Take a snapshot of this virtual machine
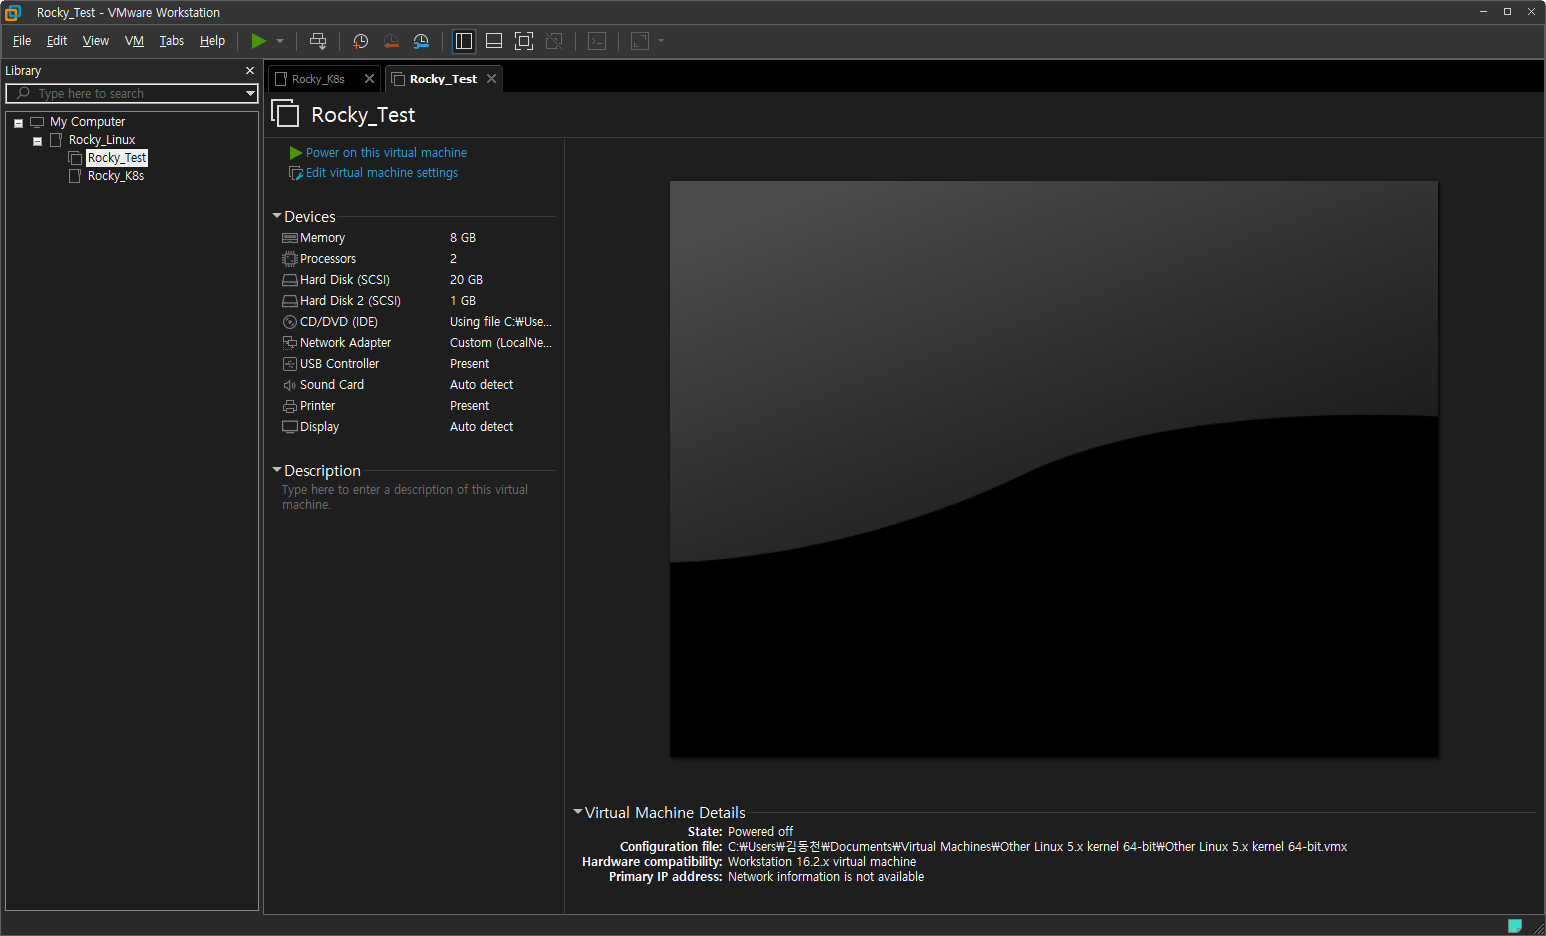The width and height of the screenshot is (1546, 936). pos(361,41)
